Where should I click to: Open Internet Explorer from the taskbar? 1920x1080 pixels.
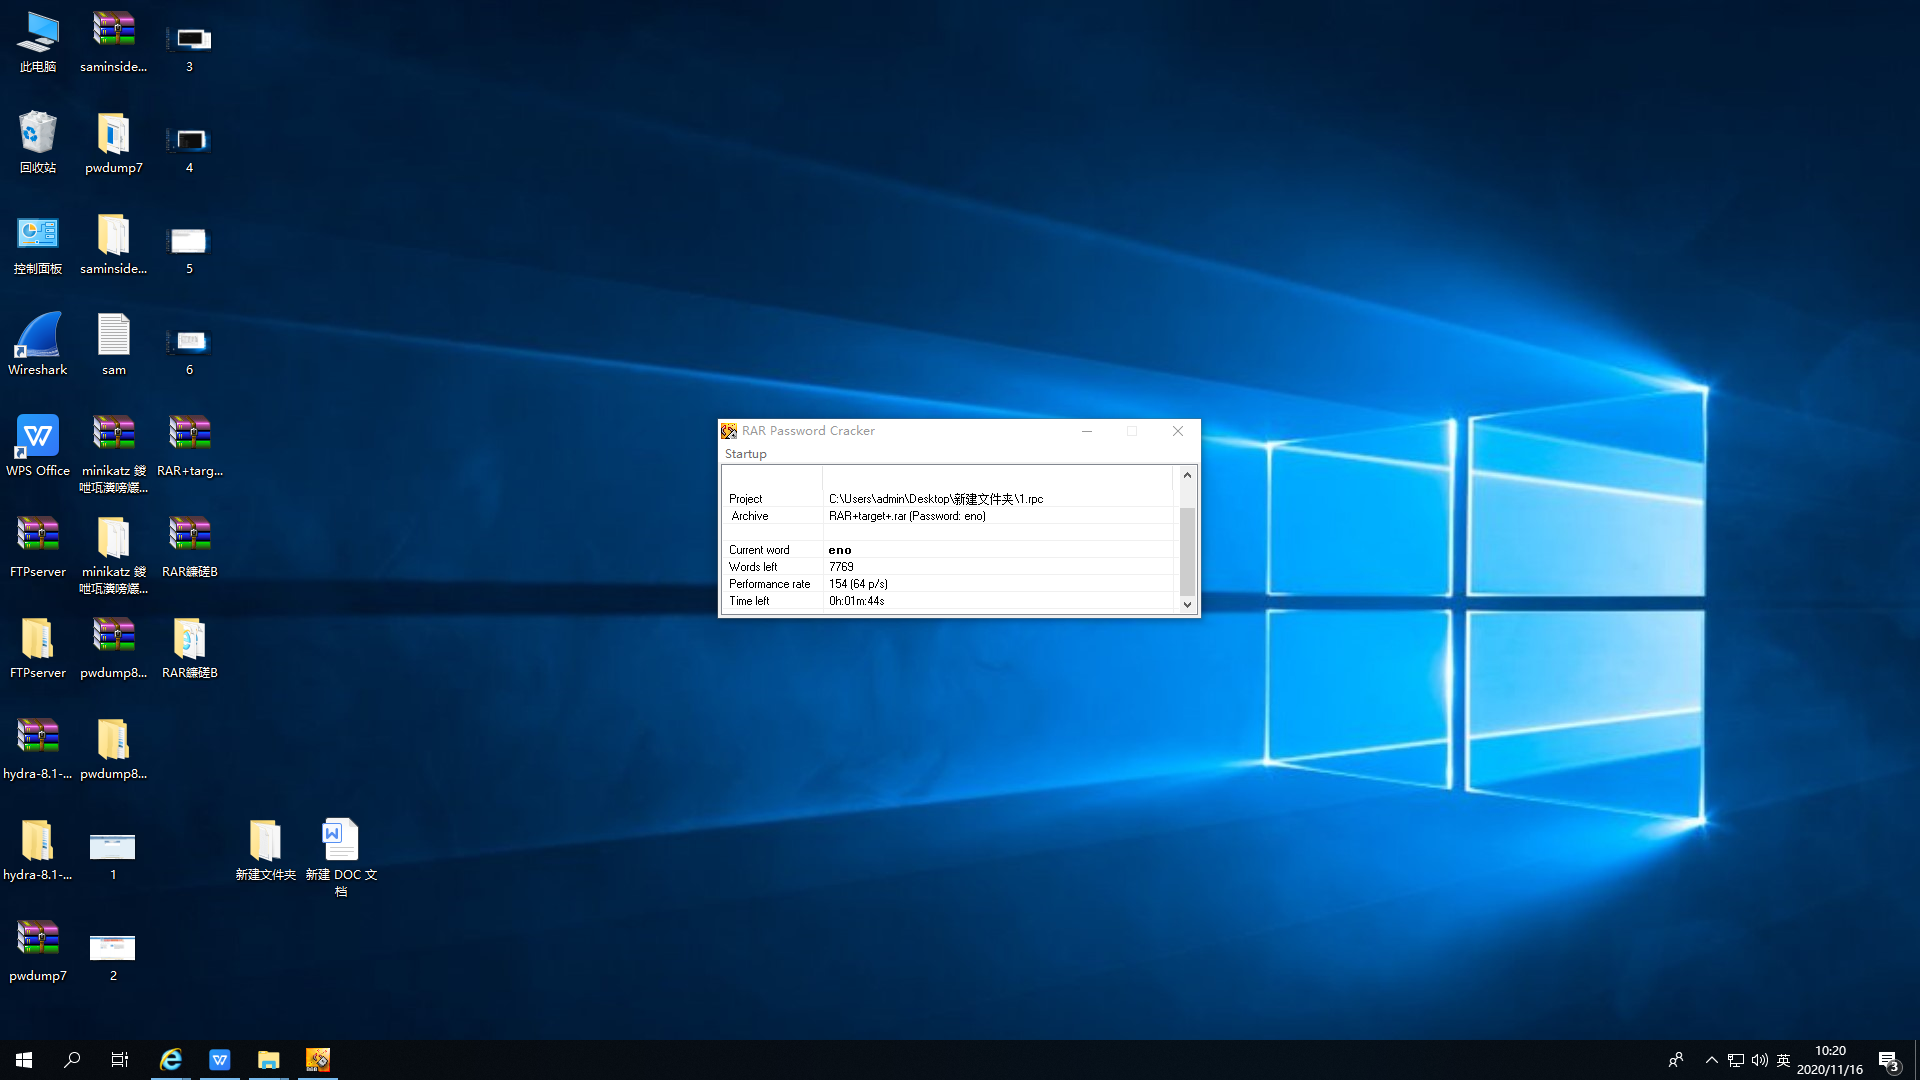point(171,1060)
